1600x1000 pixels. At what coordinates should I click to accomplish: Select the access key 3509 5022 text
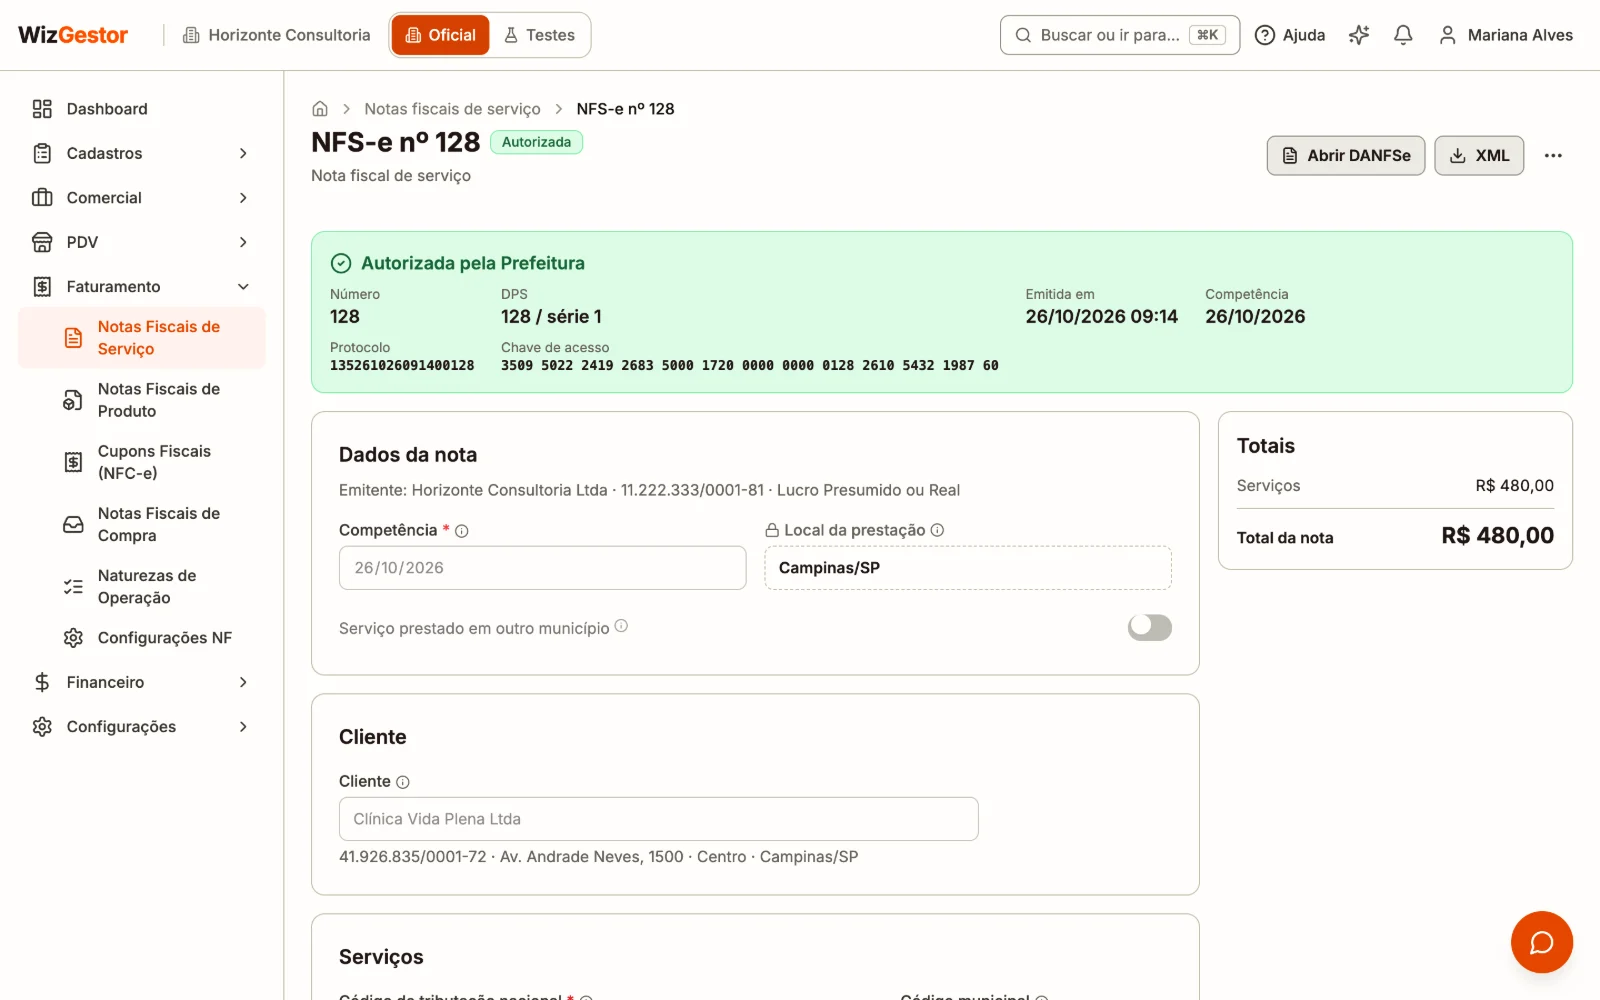749,366
